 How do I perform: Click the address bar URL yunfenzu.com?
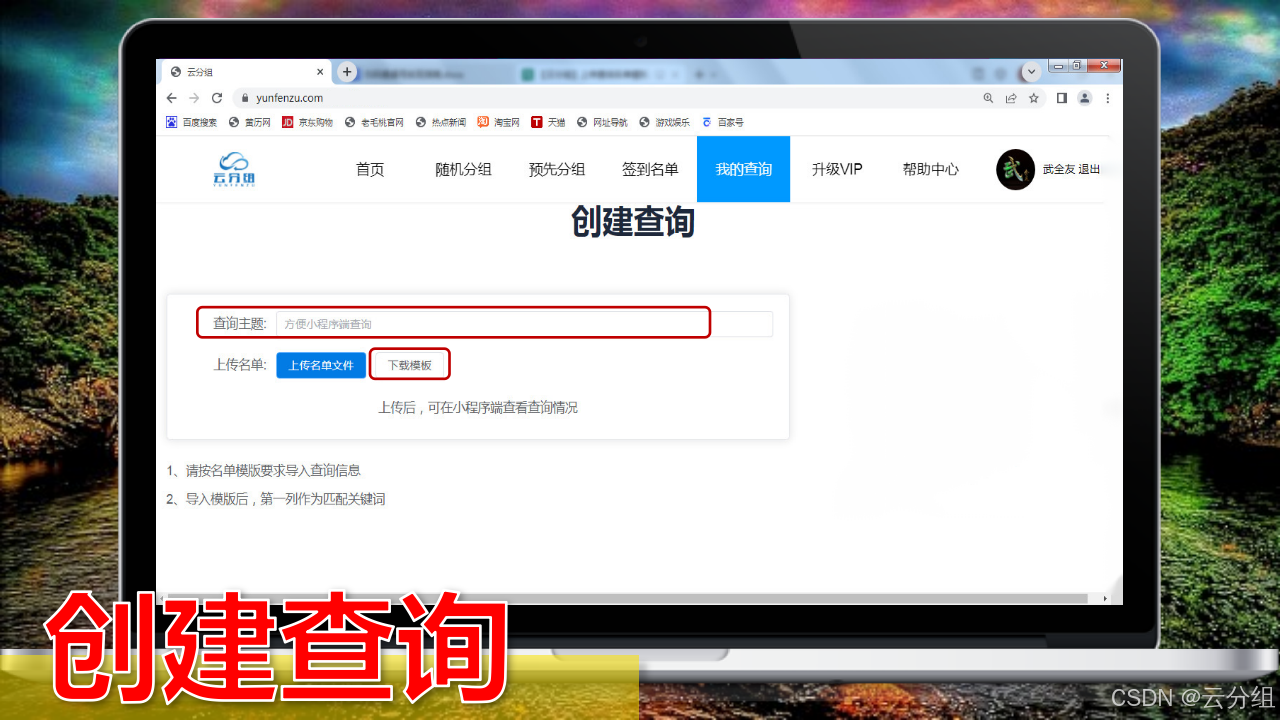pos(290,98)
